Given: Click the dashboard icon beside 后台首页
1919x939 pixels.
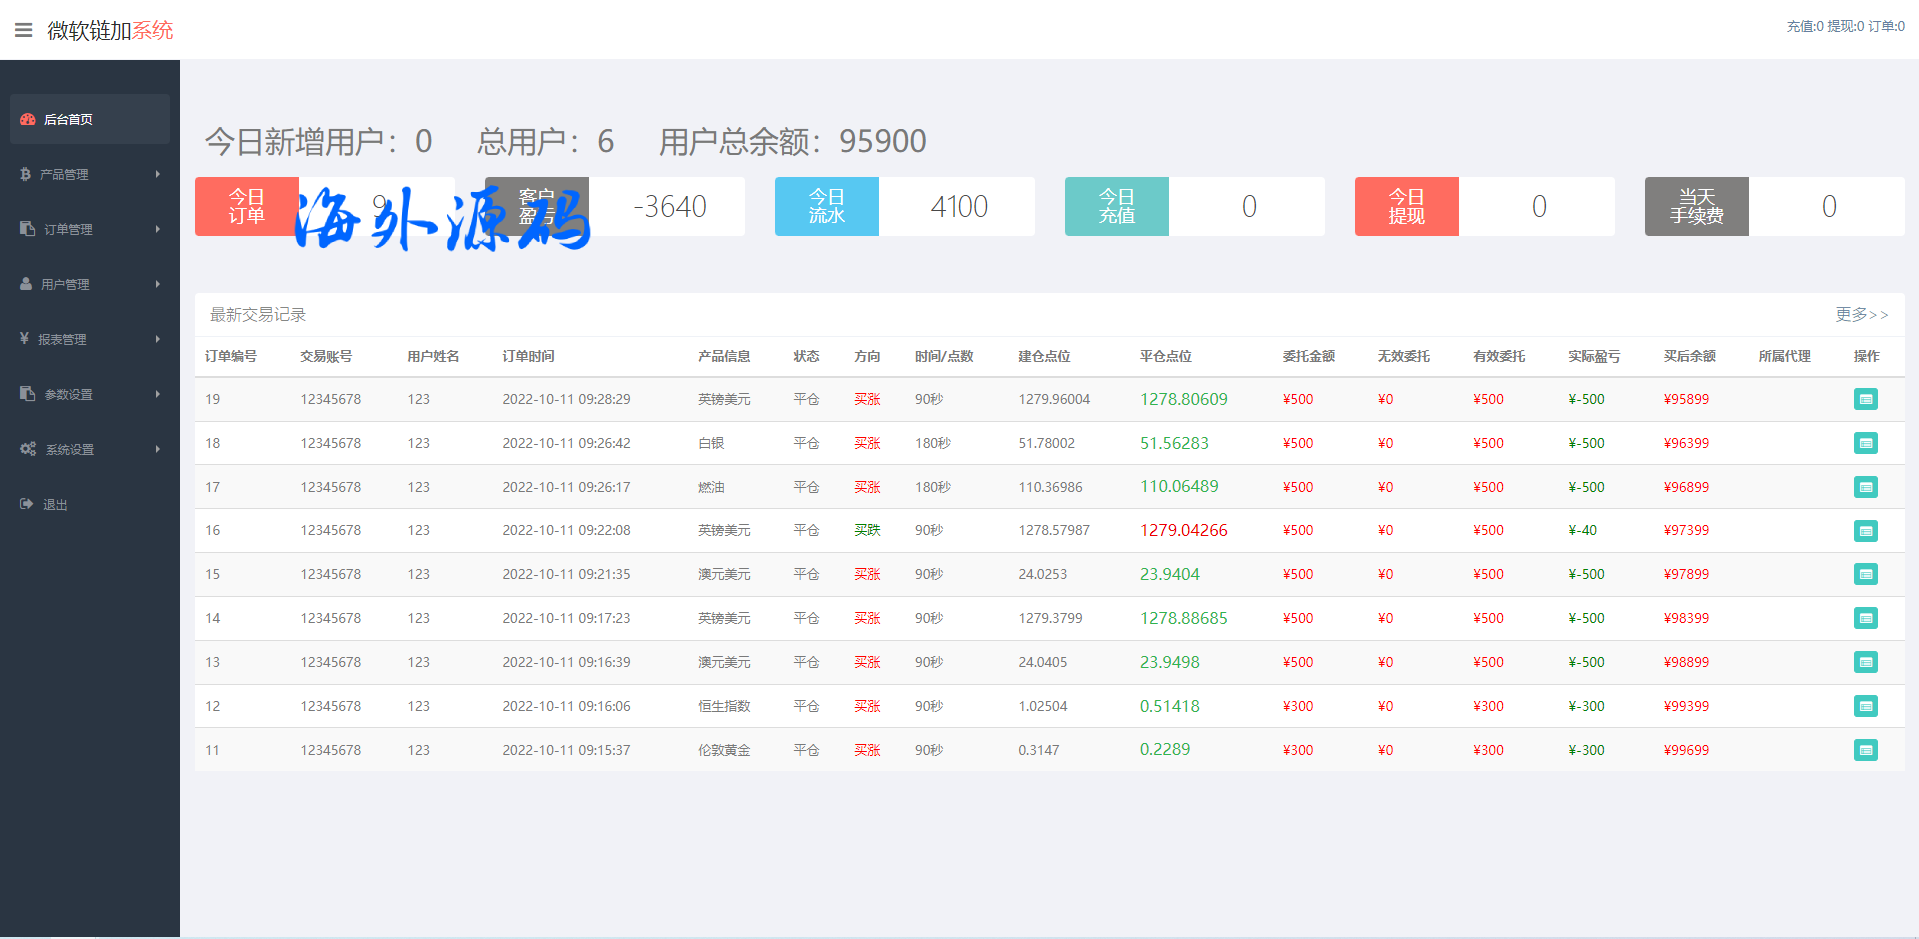Looking at the screenshot, I should click(28, 119).
